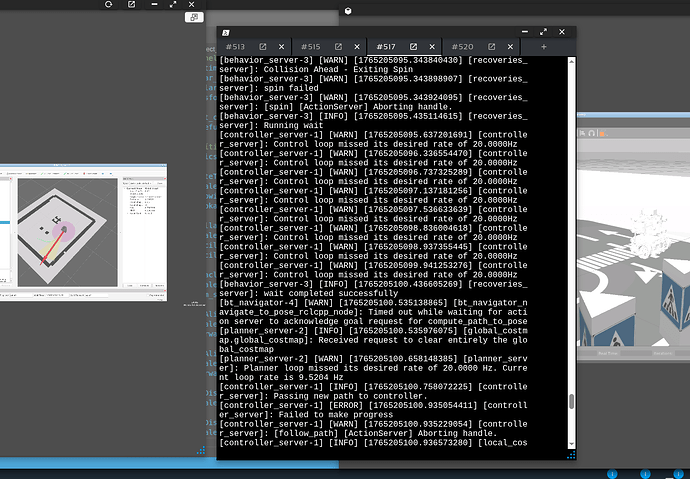Image resolution: width=690 pixels, height=479 pixels.
Task: Click the pop-out icon on tab #520
Action: pos(491,47)
